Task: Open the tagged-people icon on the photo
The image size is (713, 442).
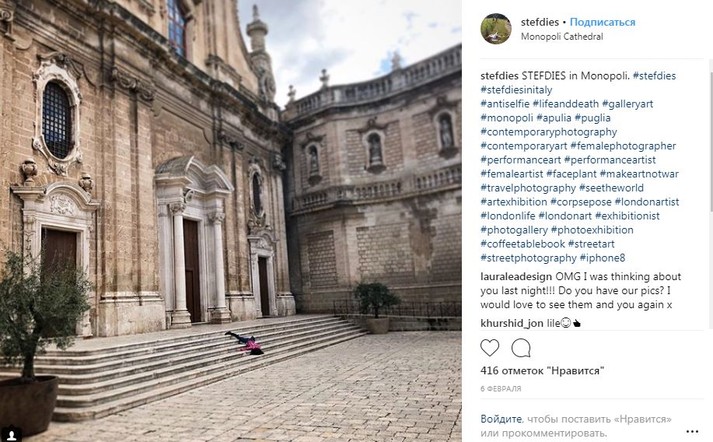Action: pyautogui.click(x=11, y=432)
